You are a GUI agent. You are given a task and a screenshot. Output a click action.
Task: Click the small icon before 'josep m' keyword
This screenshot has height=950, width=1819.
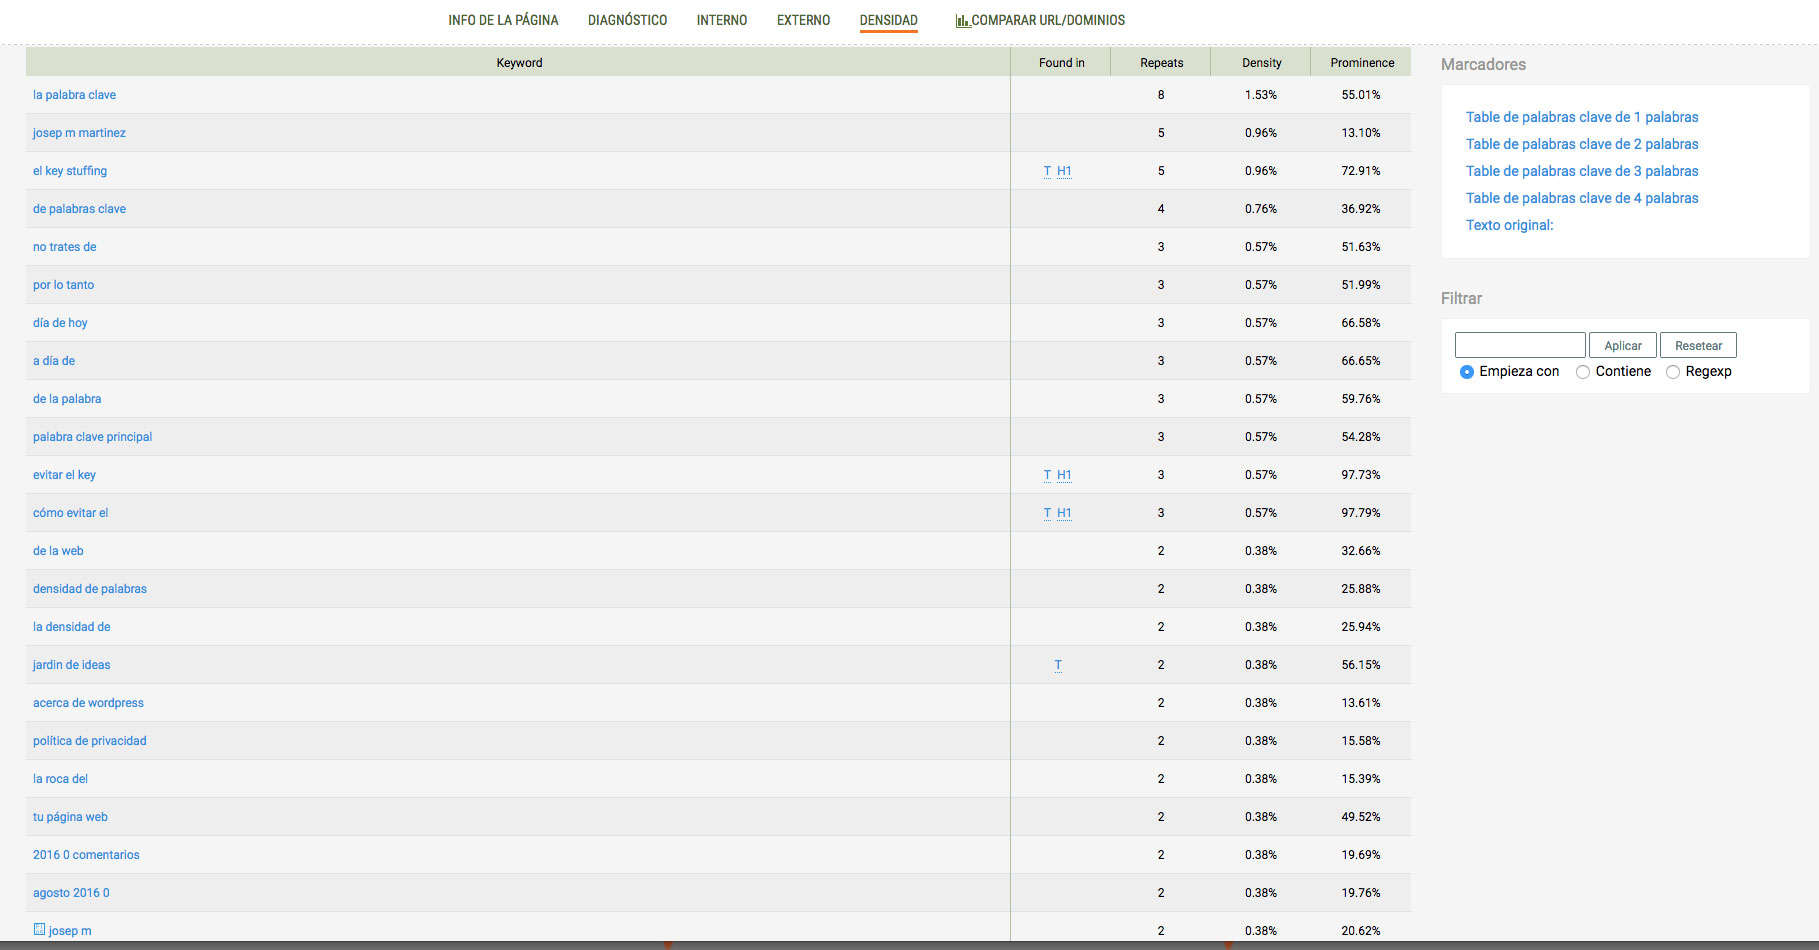tap(39, 929)
